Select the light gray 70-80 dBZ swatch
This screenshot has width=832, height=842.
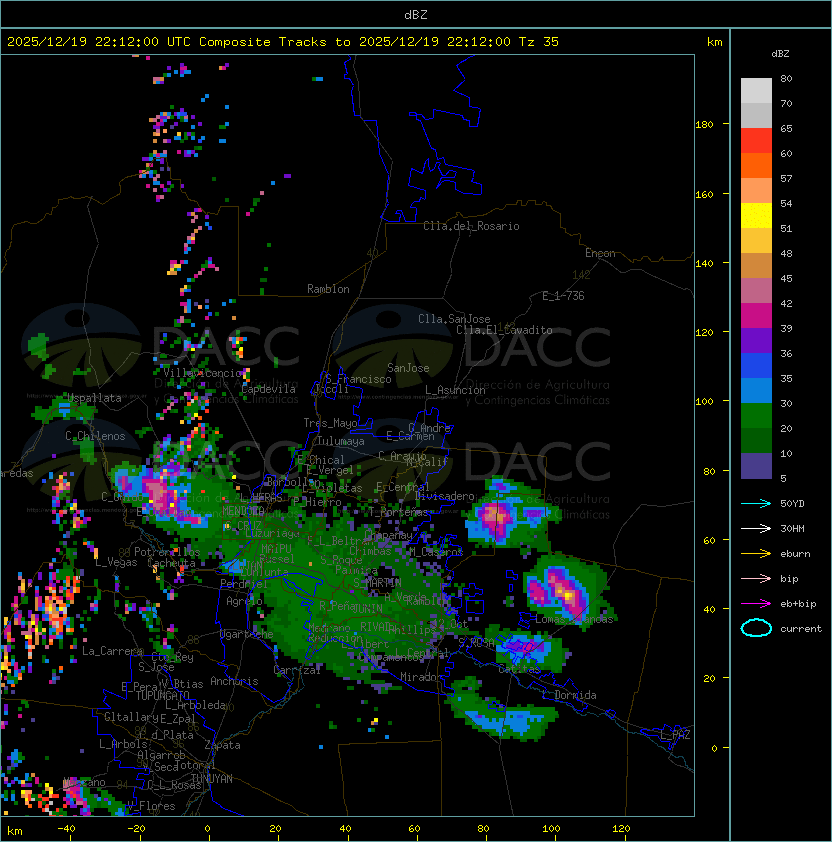pyautogui.click(x=756, y=91)
